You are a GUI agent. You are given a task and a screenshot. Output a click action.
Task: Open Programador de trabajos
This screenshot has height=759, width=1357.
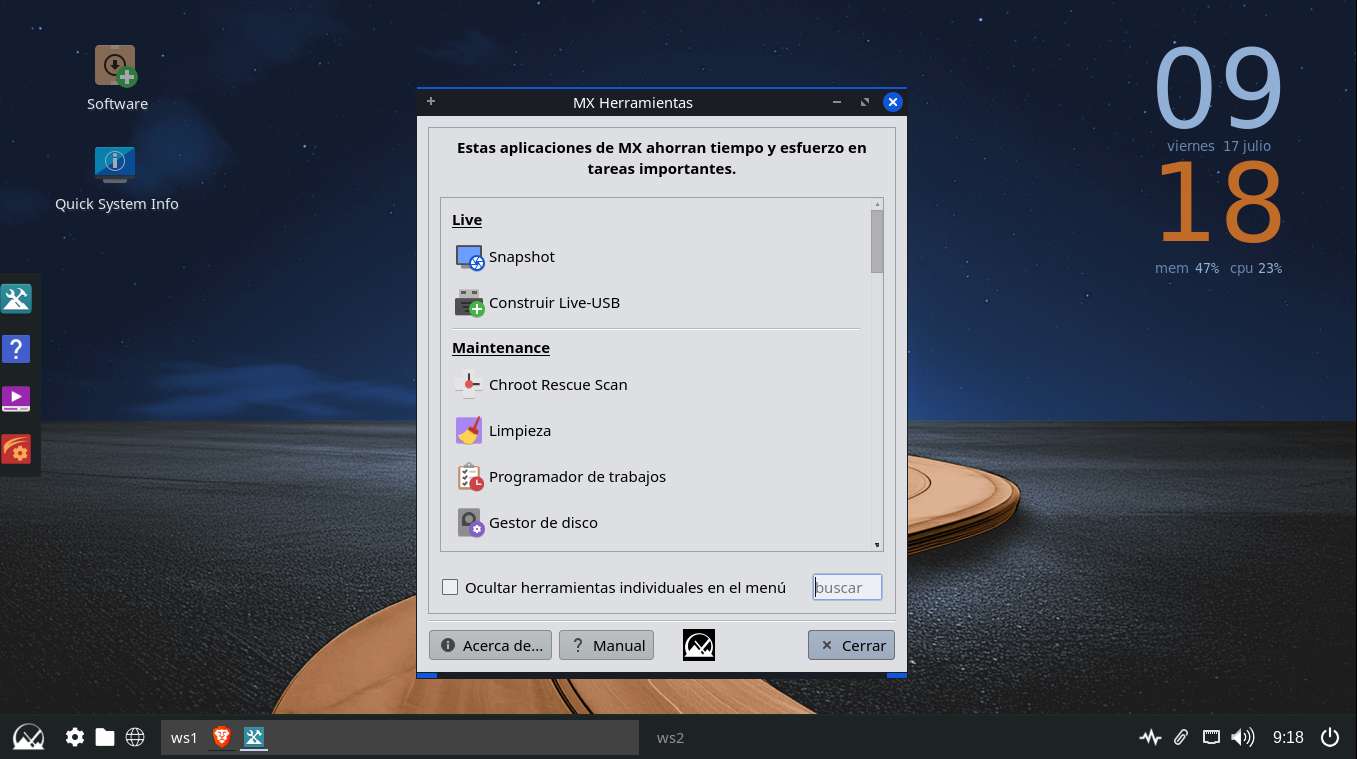560,477
